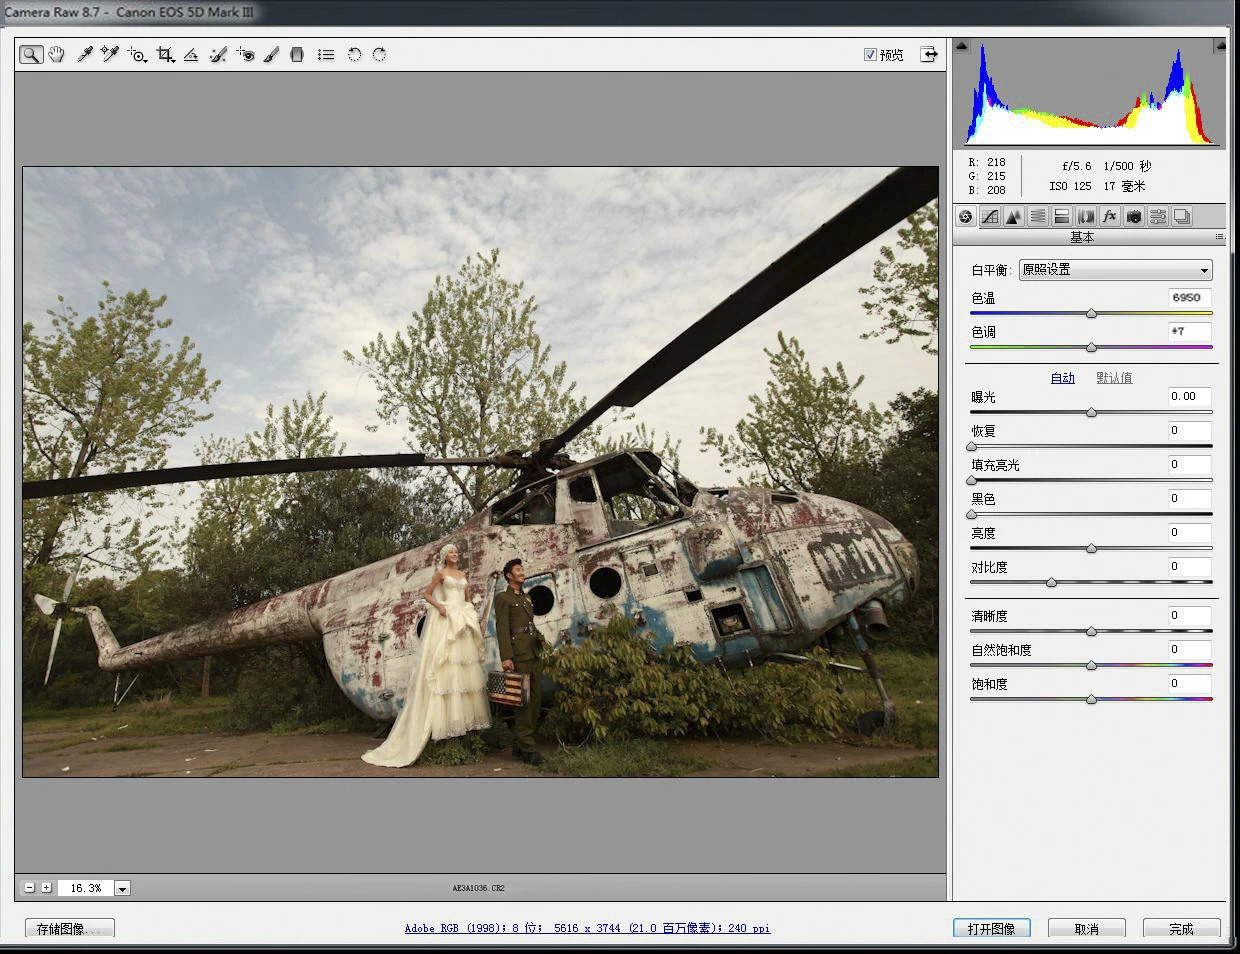
Task: Select the Spot Removal tool
Action: point(218,55)
